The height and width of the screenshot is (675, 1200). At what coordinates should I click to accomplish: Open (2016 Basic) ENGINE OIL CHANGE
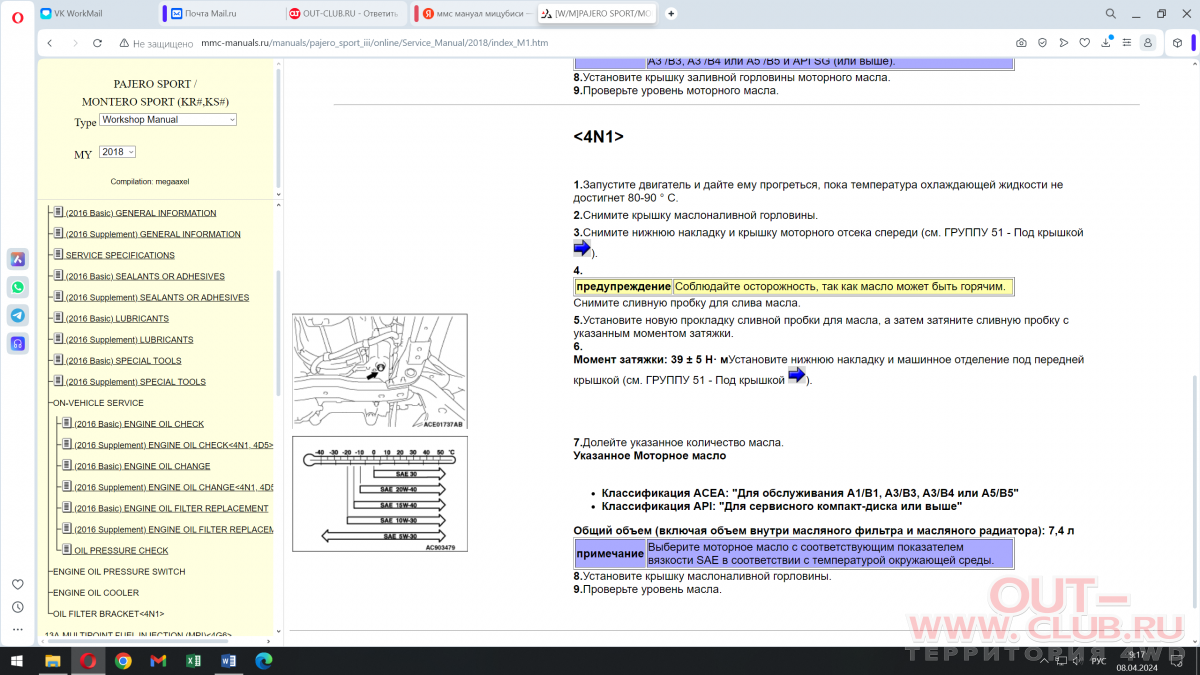142,465
